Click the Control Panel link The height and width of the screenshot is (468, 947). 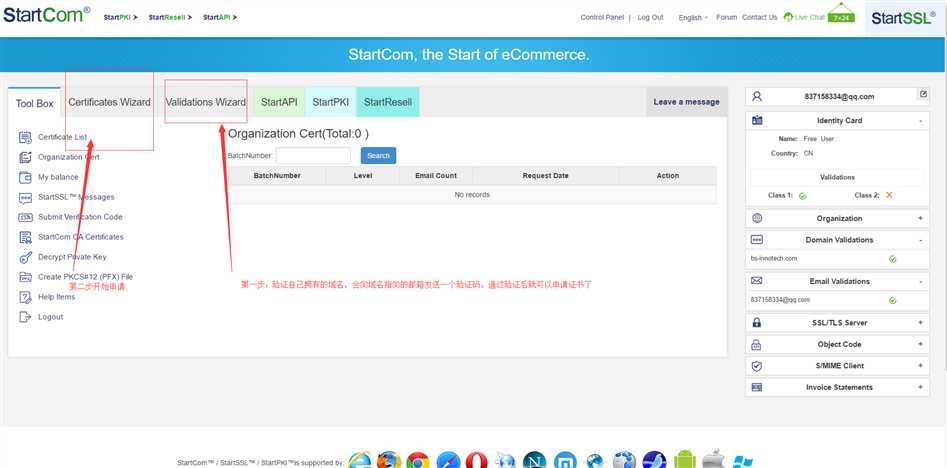coord(602,18)
